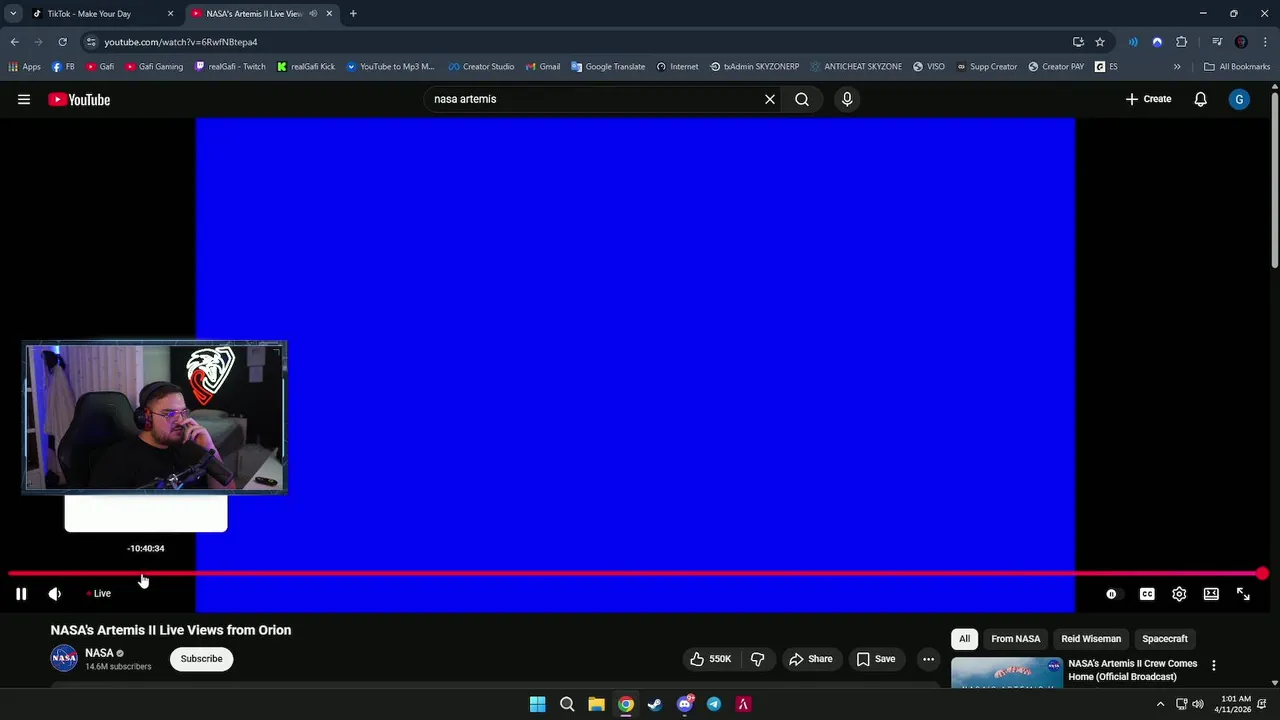Open File Explorer from taskbar
This screenshot has width=1280, height=720.
coord(596,704)
